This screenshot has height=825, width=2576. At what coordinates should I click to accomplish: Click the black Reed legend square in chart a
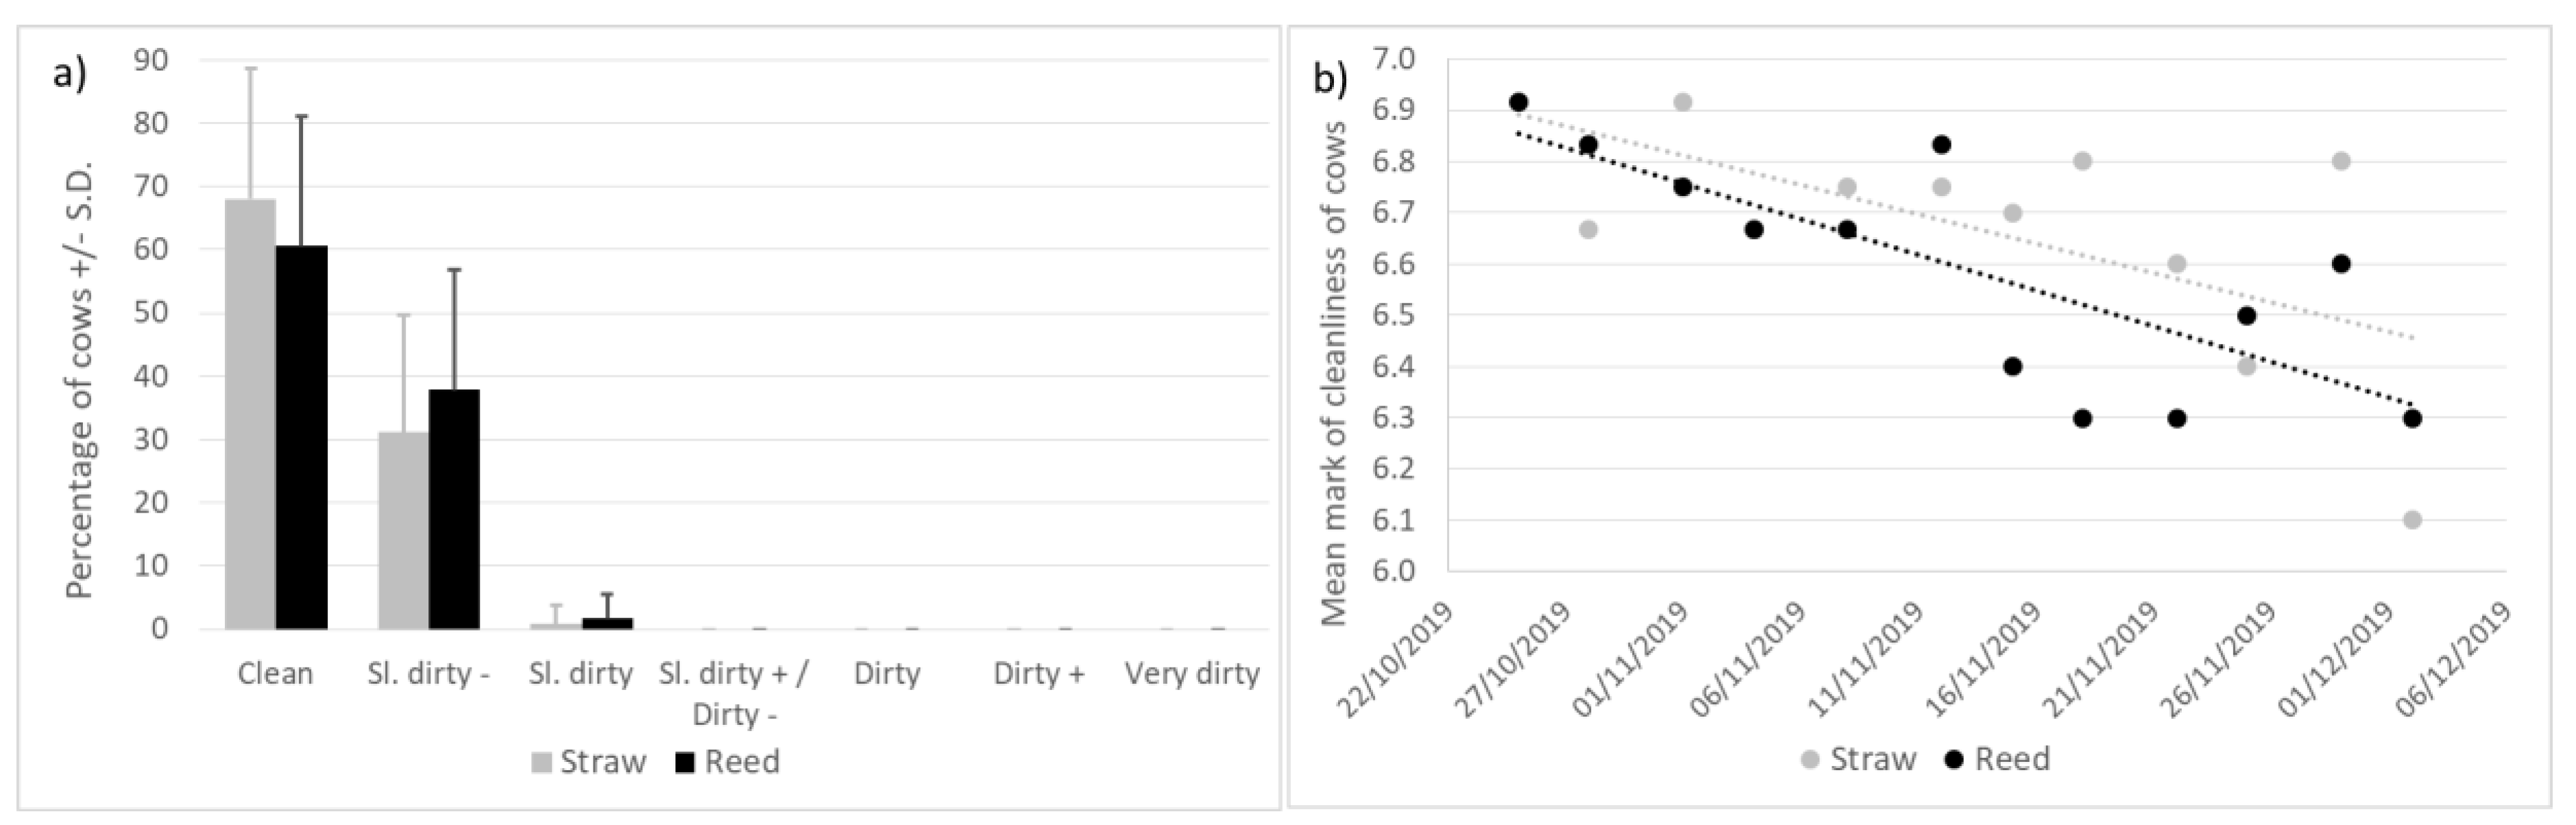click(x=685, y=763)
